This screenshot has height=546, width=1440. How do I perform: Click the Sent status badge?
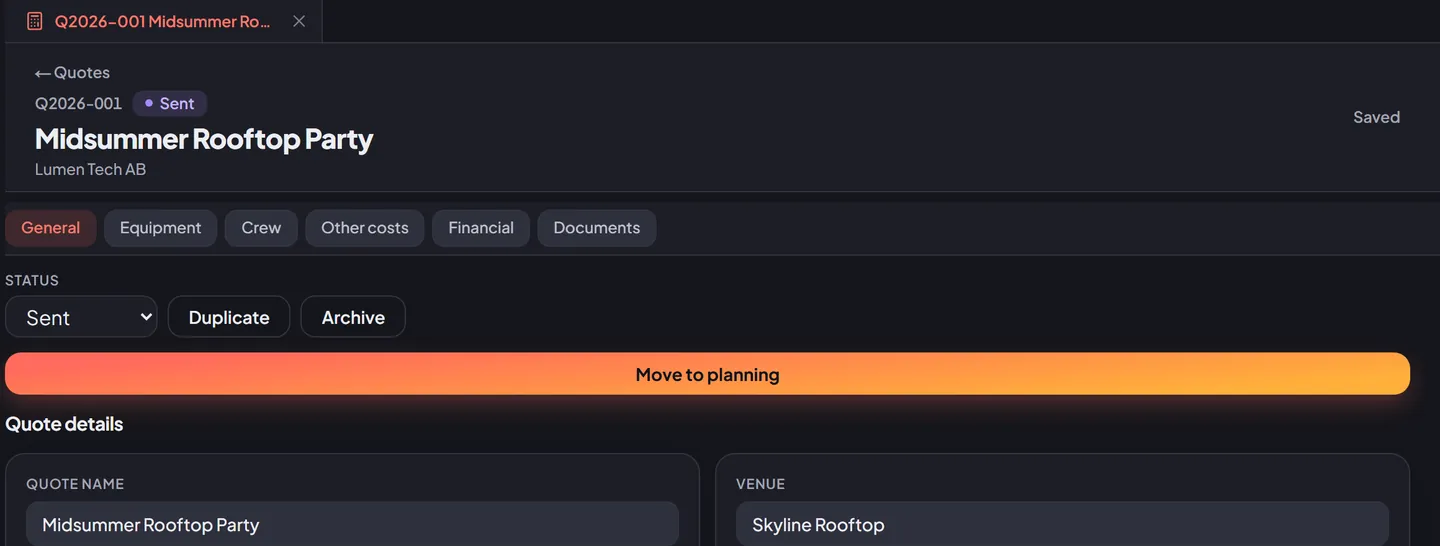click(x=169, y=103)
